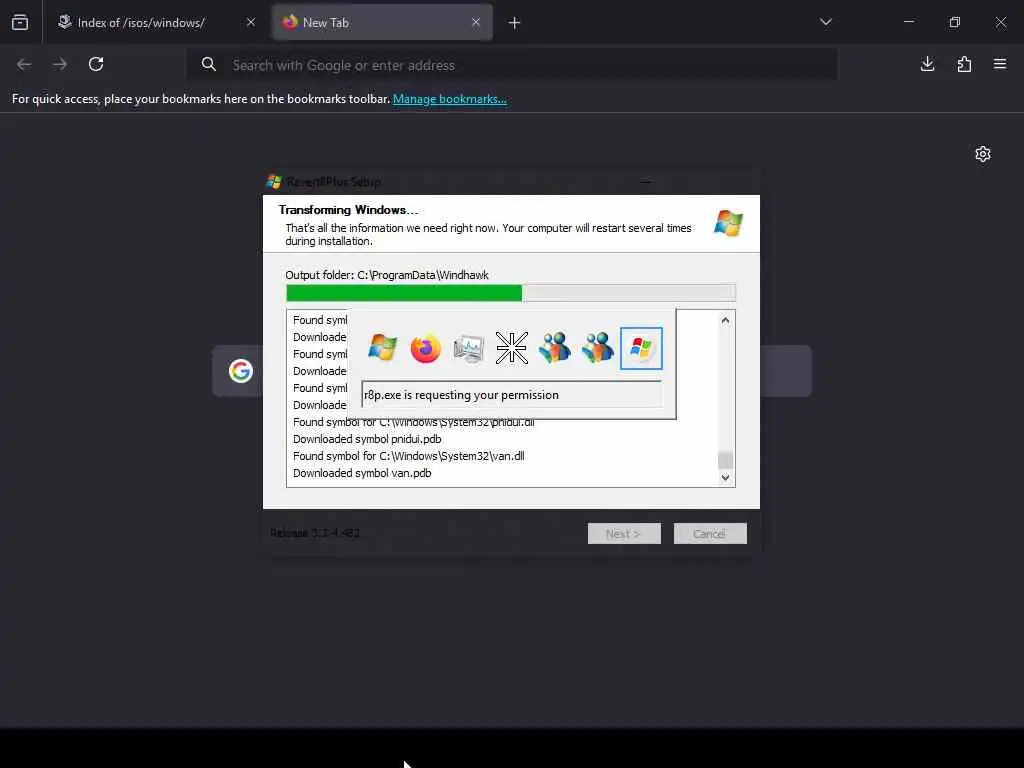Viewport: 1024px width, 768px height.
Task: Open the Firefox extensions puzzle icon
Action: [964, 64]
